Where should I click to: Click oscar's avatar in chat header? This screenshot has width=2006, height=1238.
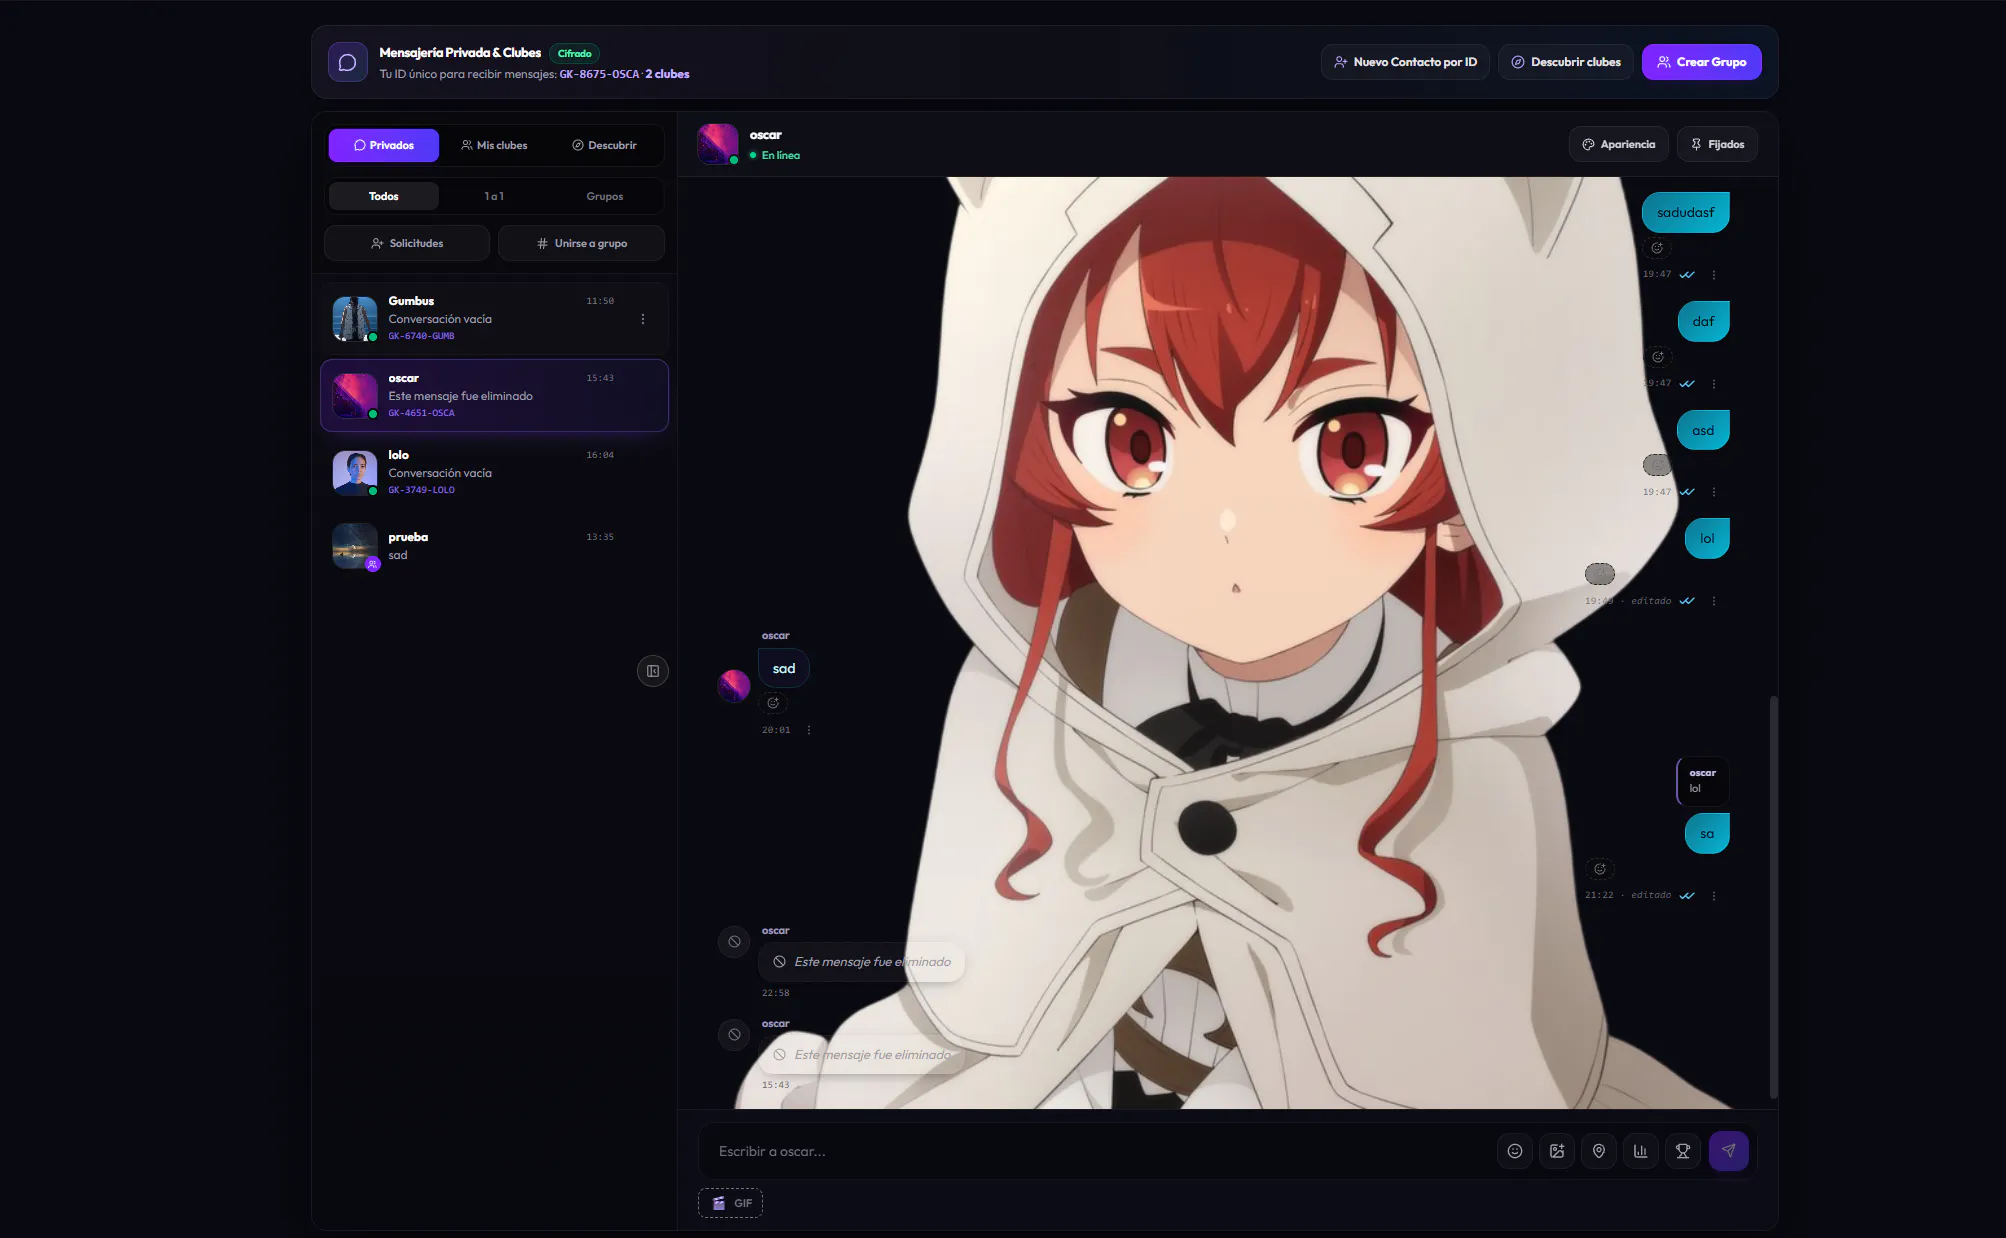click(x=718, y=144)
